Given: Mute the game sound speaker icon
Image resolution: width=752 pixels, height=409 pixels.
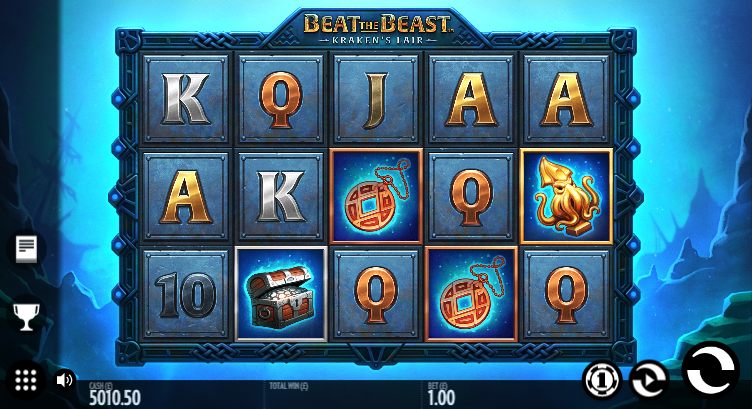Looking at the screenshot, I should coord(64,380).
